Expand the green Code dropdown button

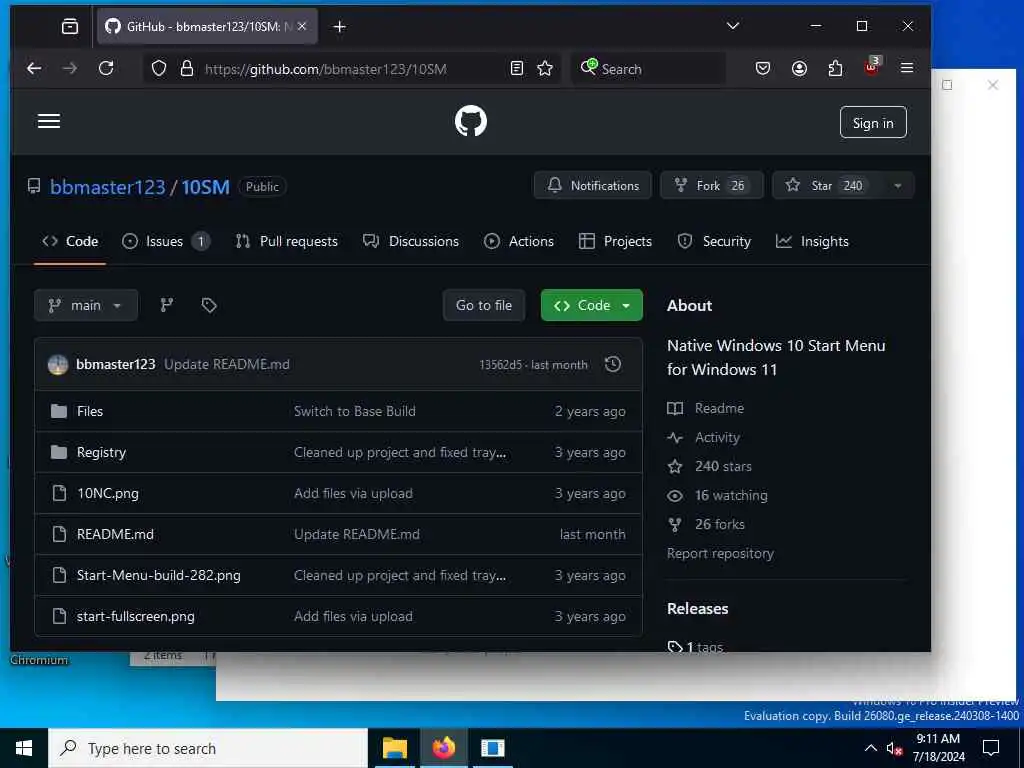click(592, 305)
